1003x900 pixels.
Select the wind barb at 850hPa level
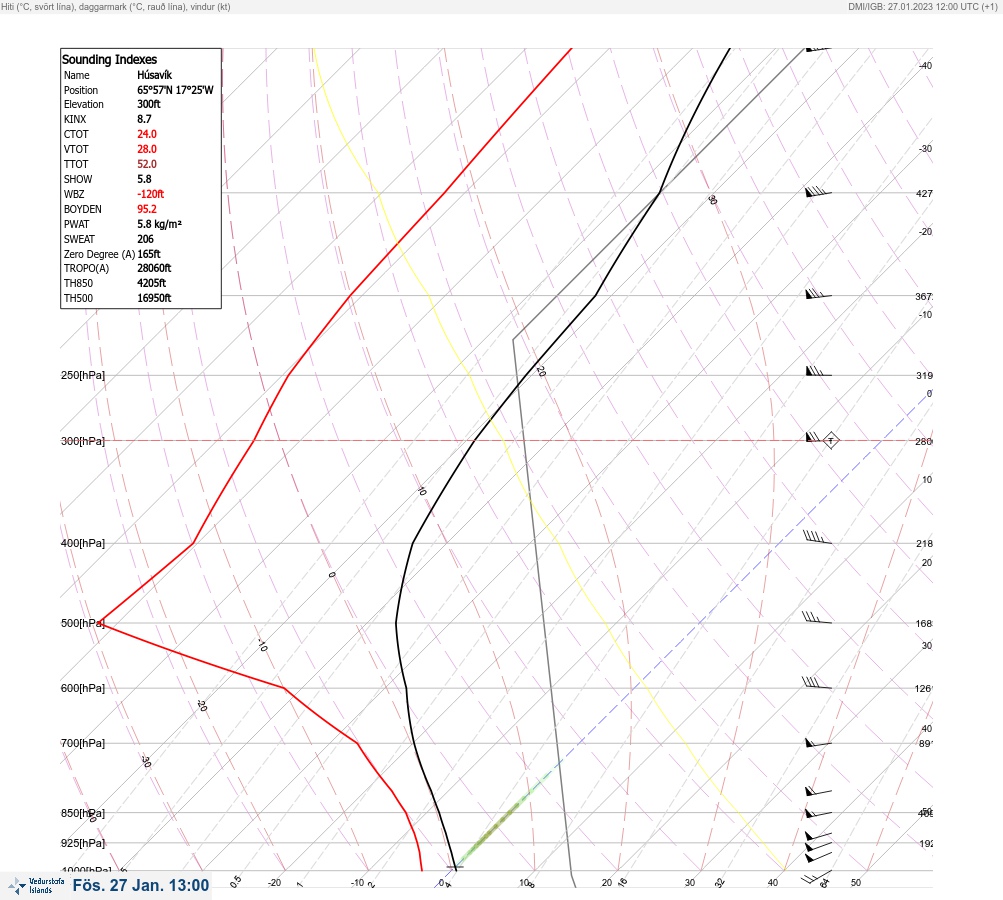[x=818, y=814]
